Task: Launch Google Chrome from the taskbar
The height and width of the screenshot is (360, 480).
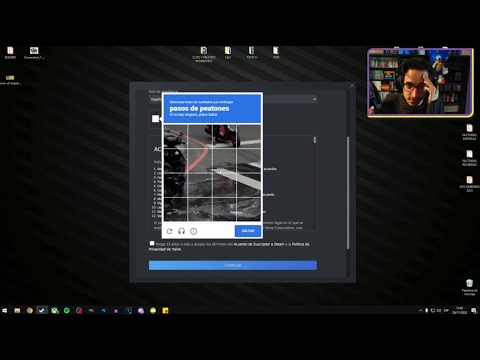Action: pos(30,310)
